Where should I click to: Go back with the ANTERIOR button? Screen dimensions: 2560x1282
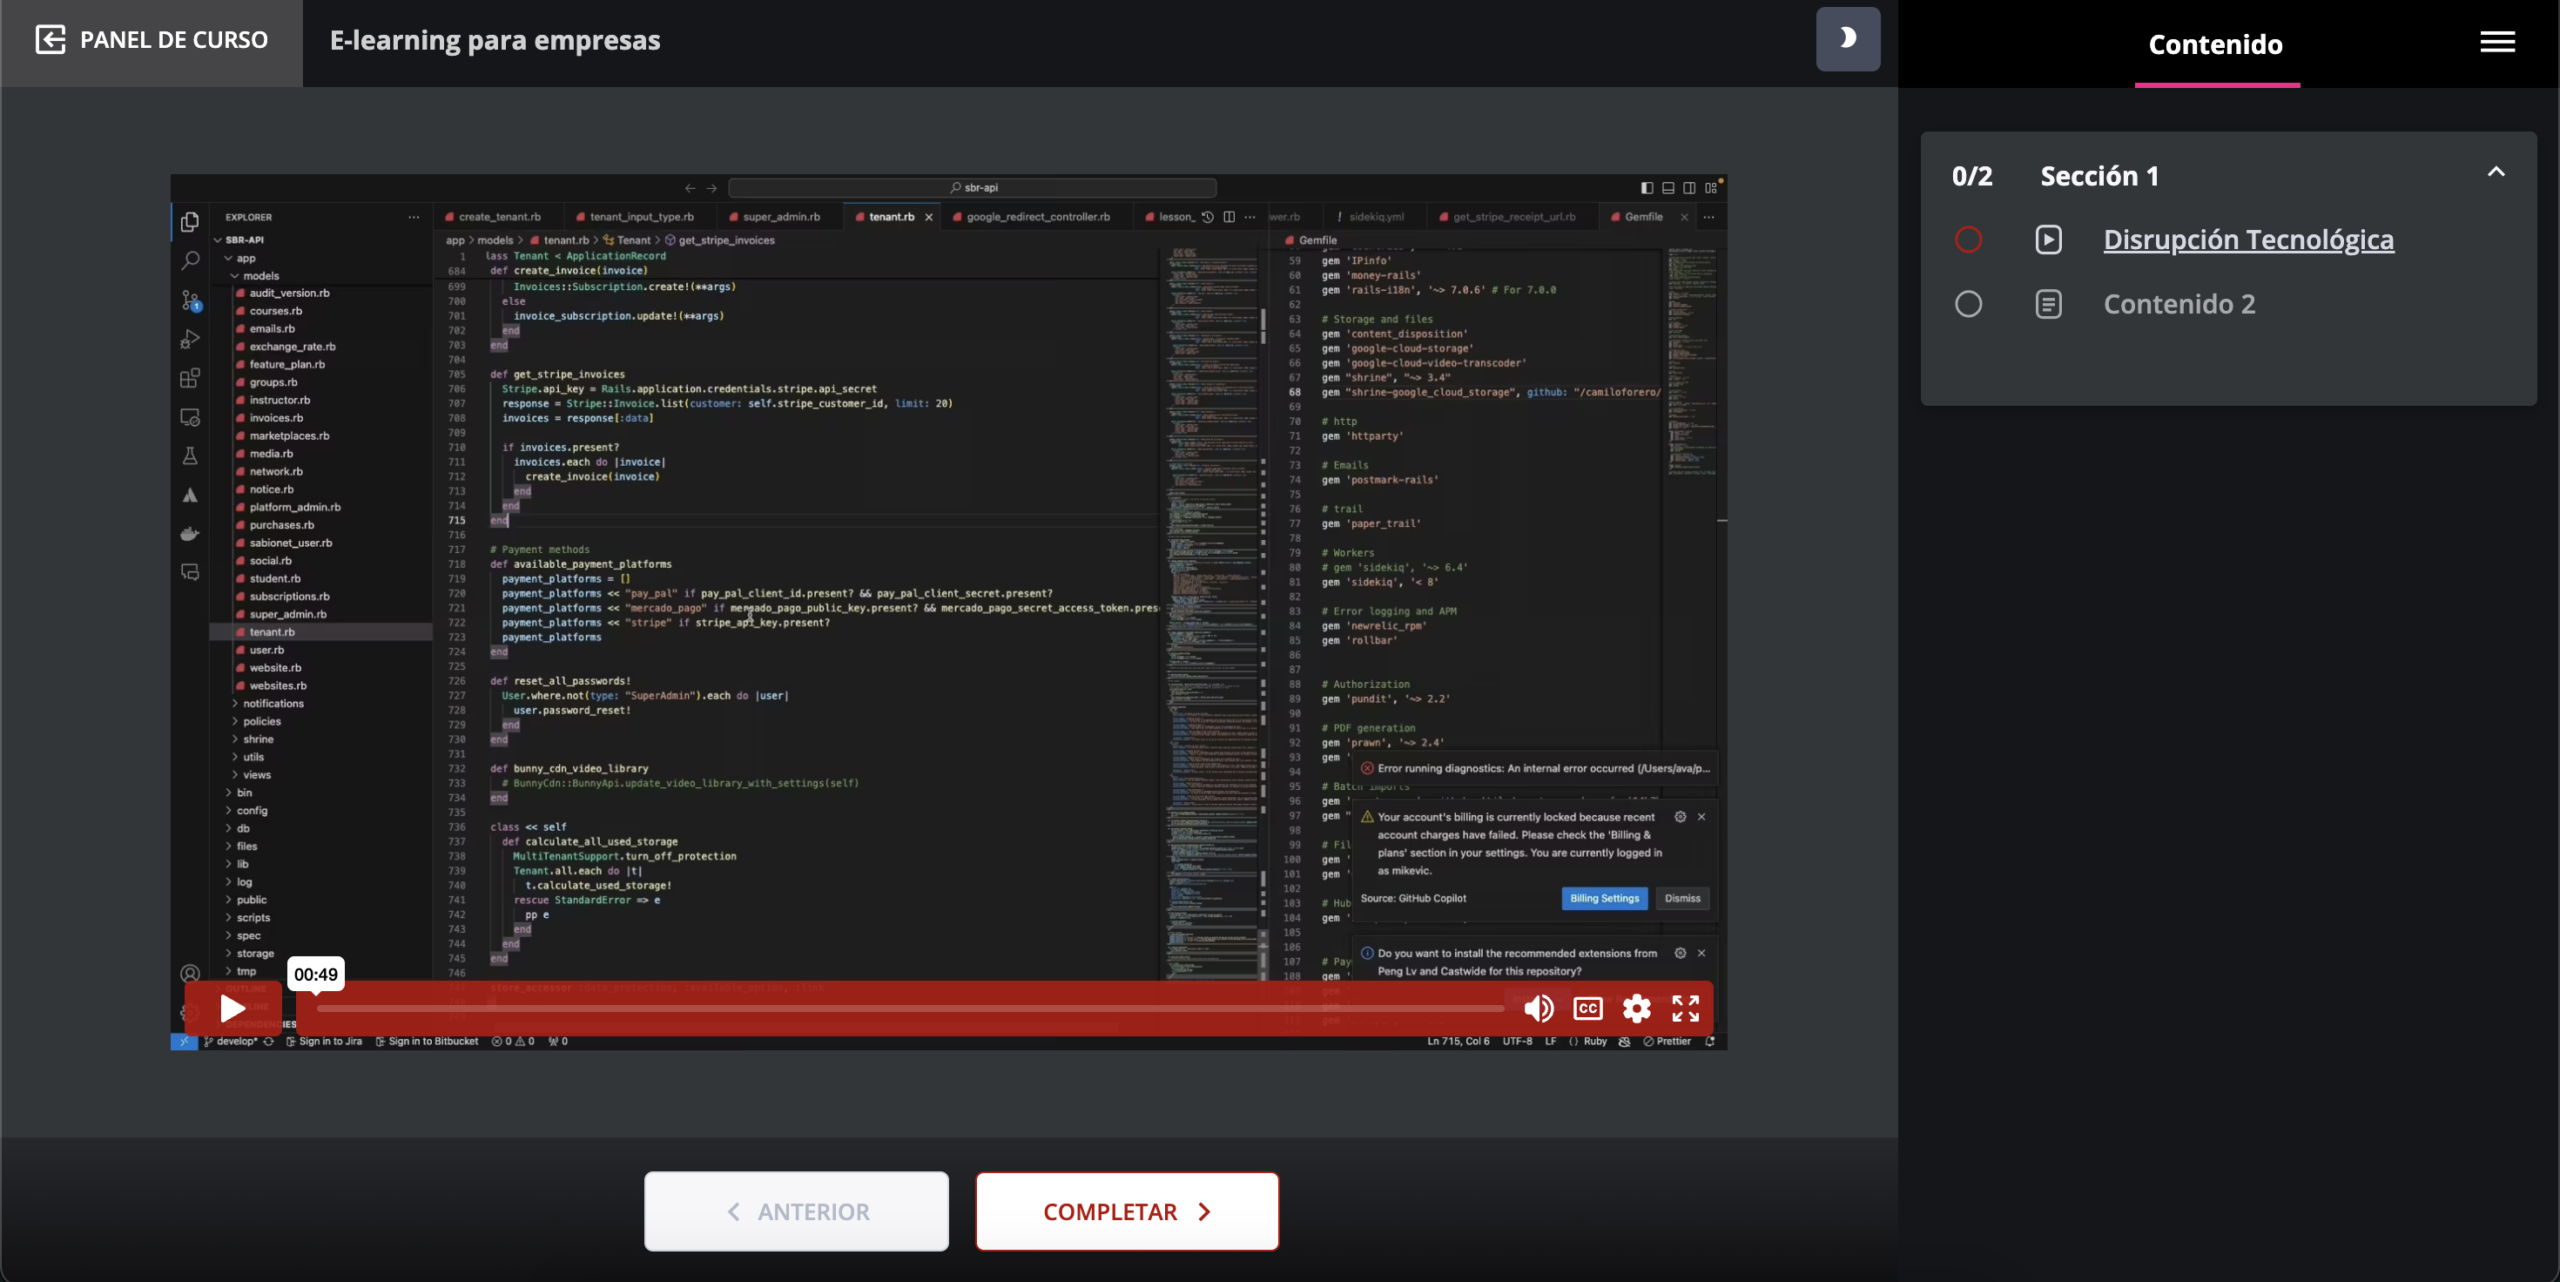point(796,1211)
